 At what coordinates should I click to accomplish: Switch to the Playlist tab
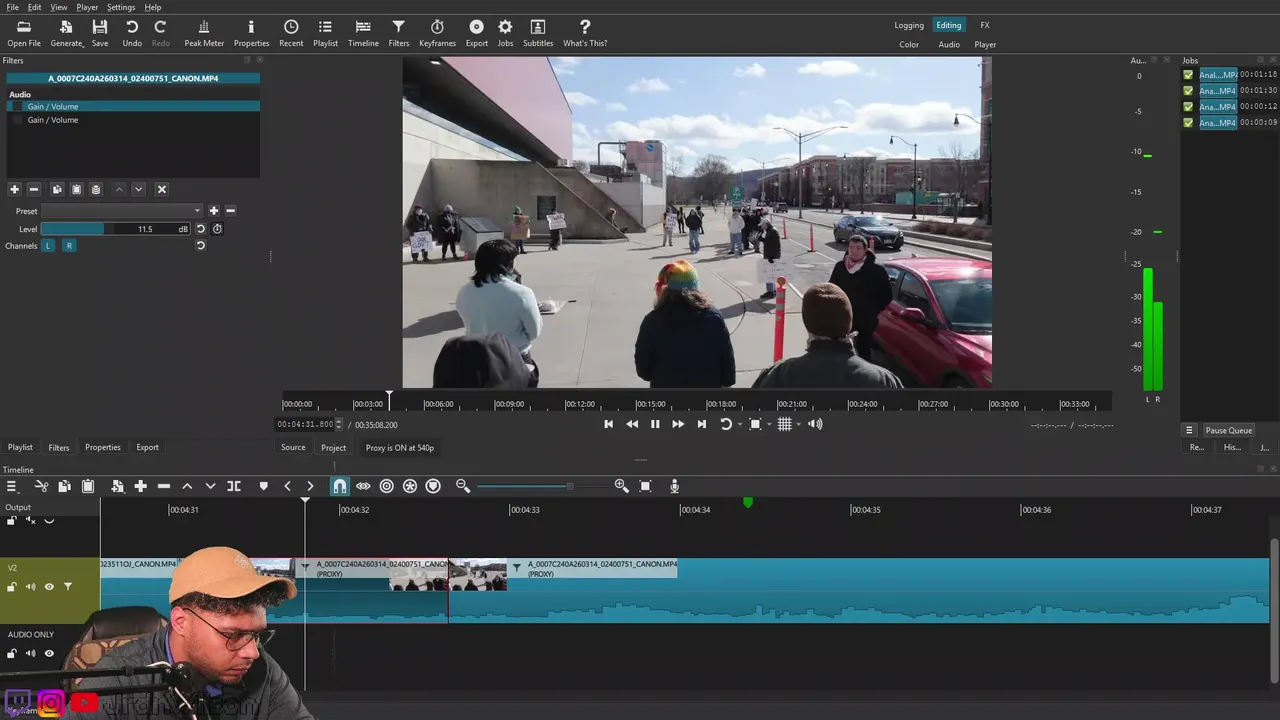pos(20,447)
